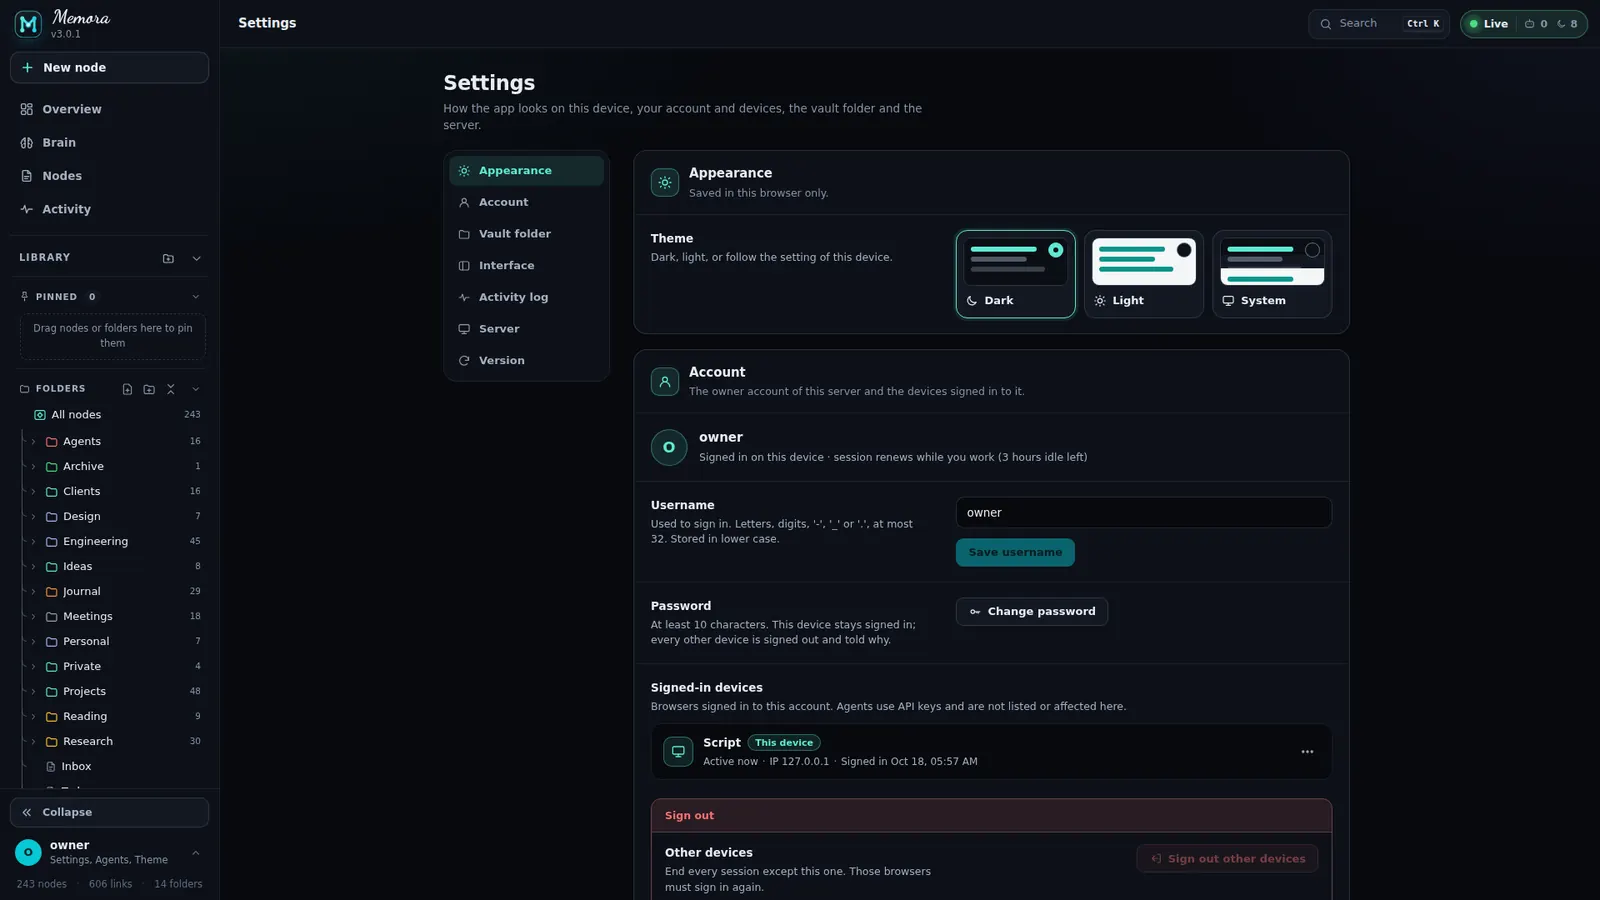Select the Dark theme option
Screen dimensions: 1600x900
1015,274
